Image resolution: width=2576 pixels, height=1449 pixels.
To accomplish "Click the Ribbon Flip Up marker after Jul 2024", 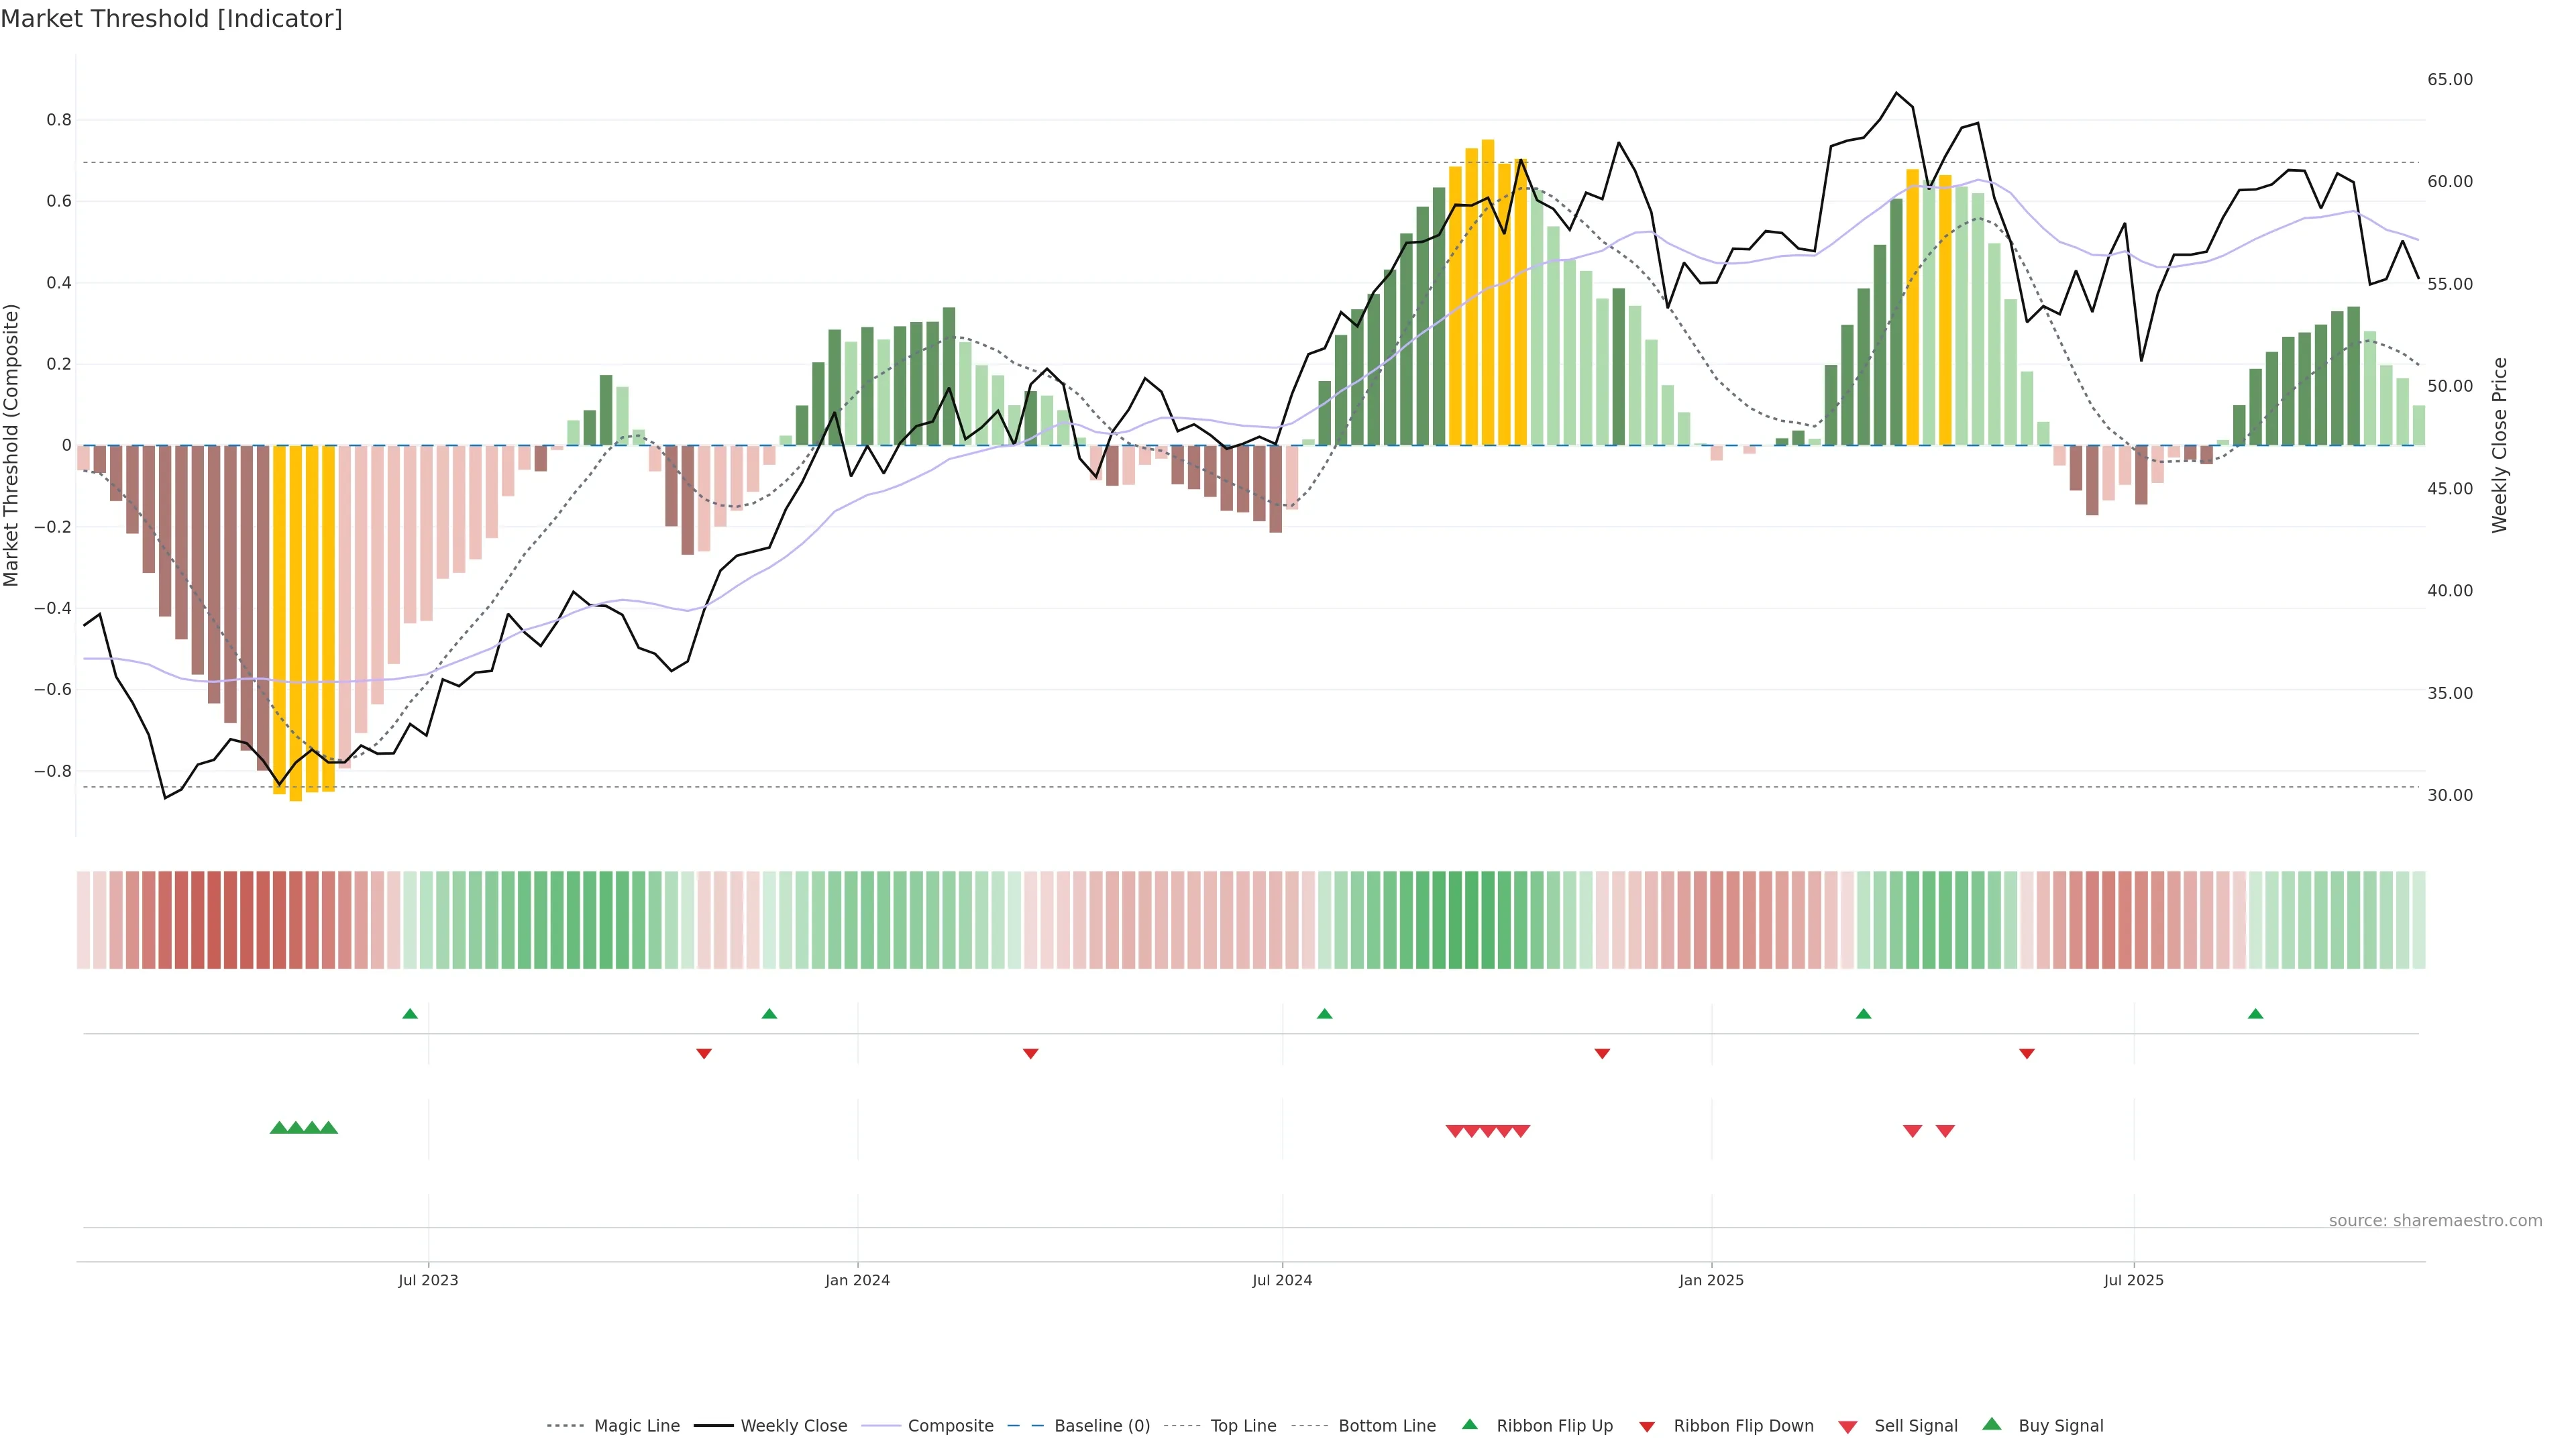I will [x=1324, y=1014].
